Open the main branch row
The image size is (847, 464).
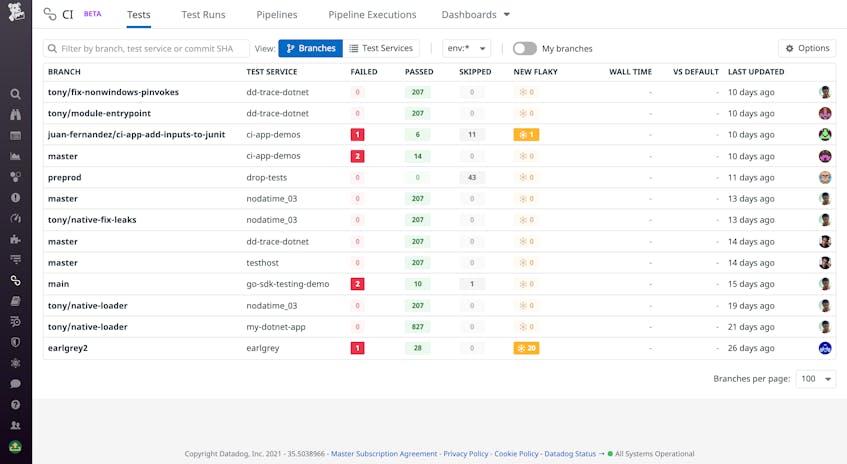439,284
